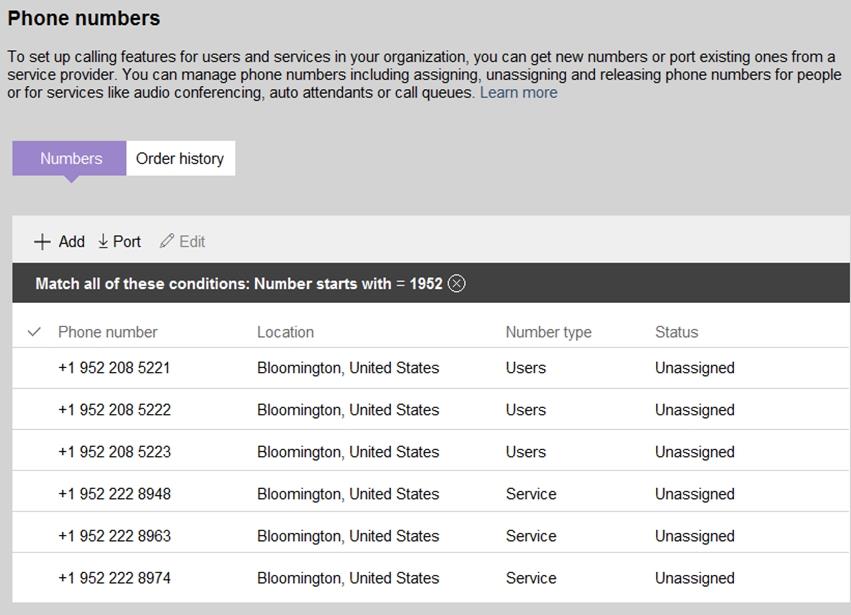Sort by the Location column header
Viewport: 851px width, 615px height.
[x=285, y=332]
